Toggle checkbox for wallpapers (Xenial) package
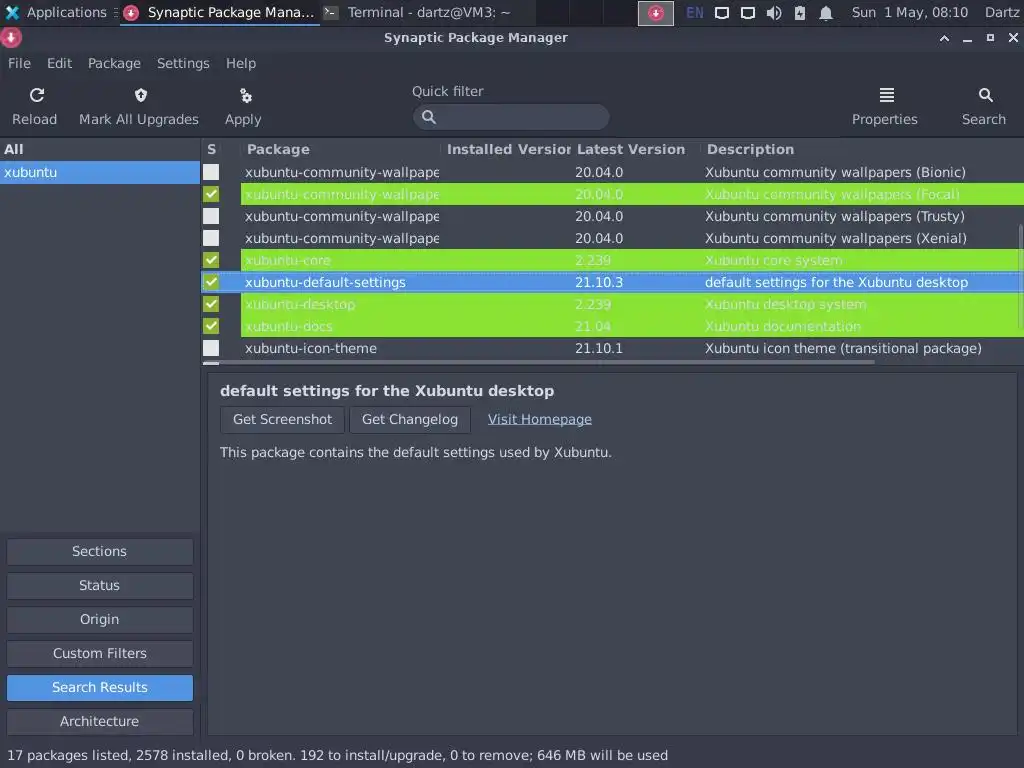The image size is (1024, 768). [211, 238]
